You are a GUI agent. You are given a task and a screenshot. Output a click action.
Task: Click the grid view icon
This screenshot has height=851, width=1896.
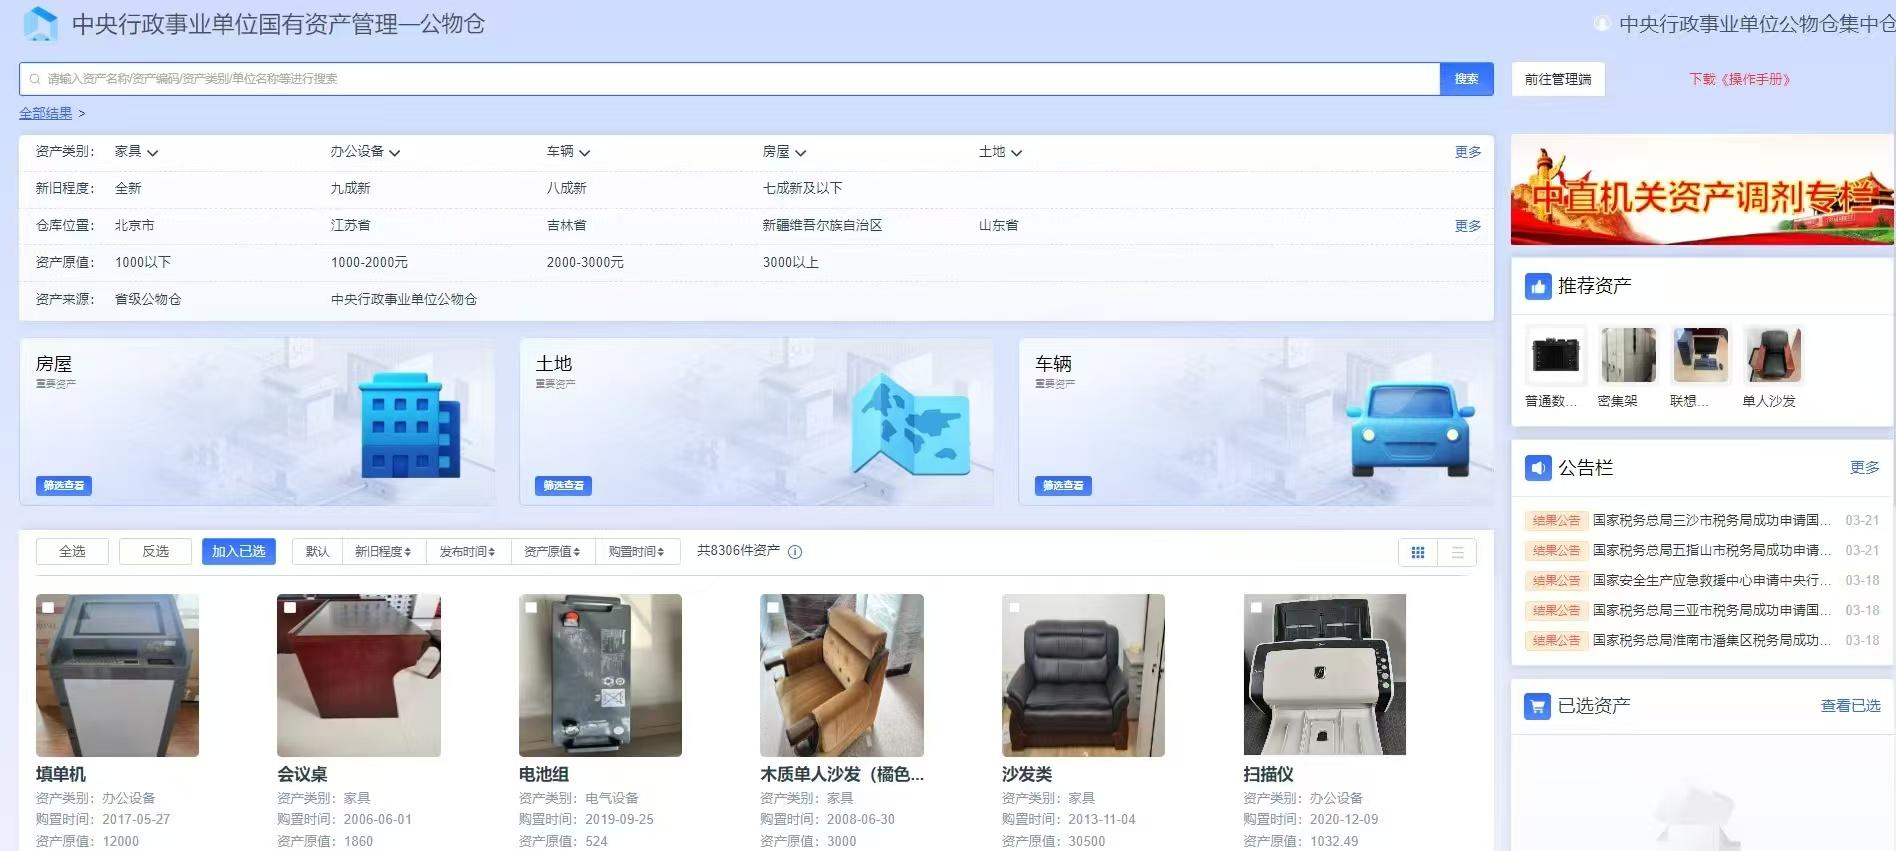tap(1417, 552)
